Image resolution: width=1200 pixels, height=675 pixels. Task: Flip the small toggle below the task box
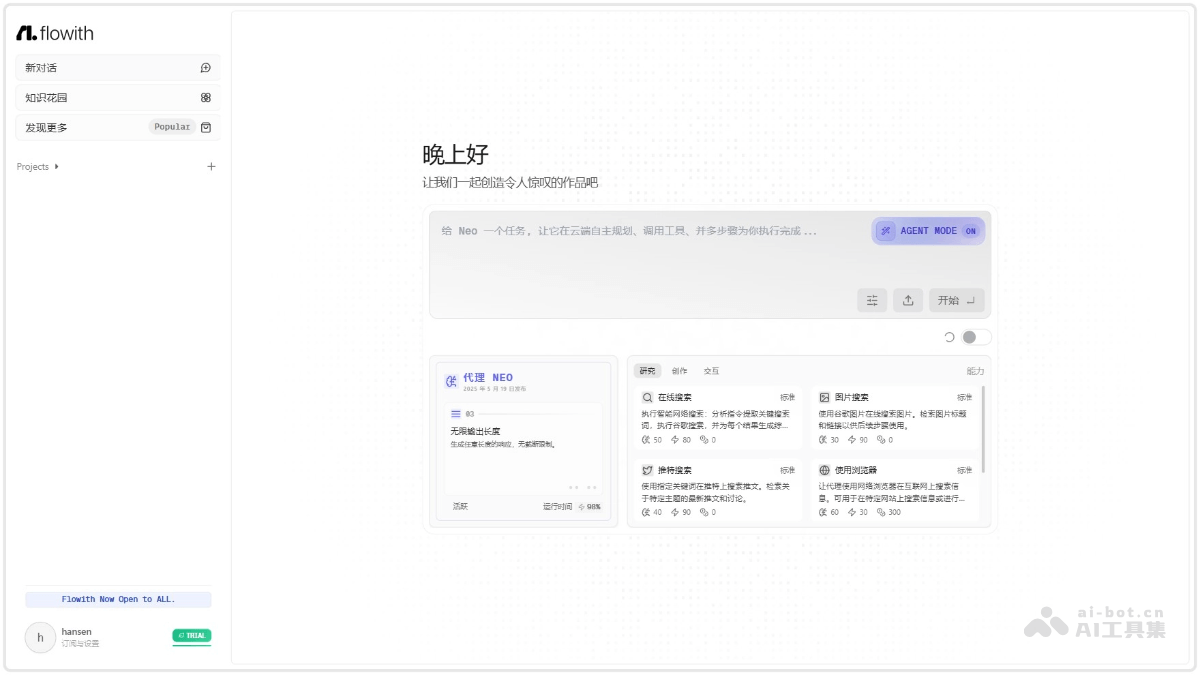point(975,338)
